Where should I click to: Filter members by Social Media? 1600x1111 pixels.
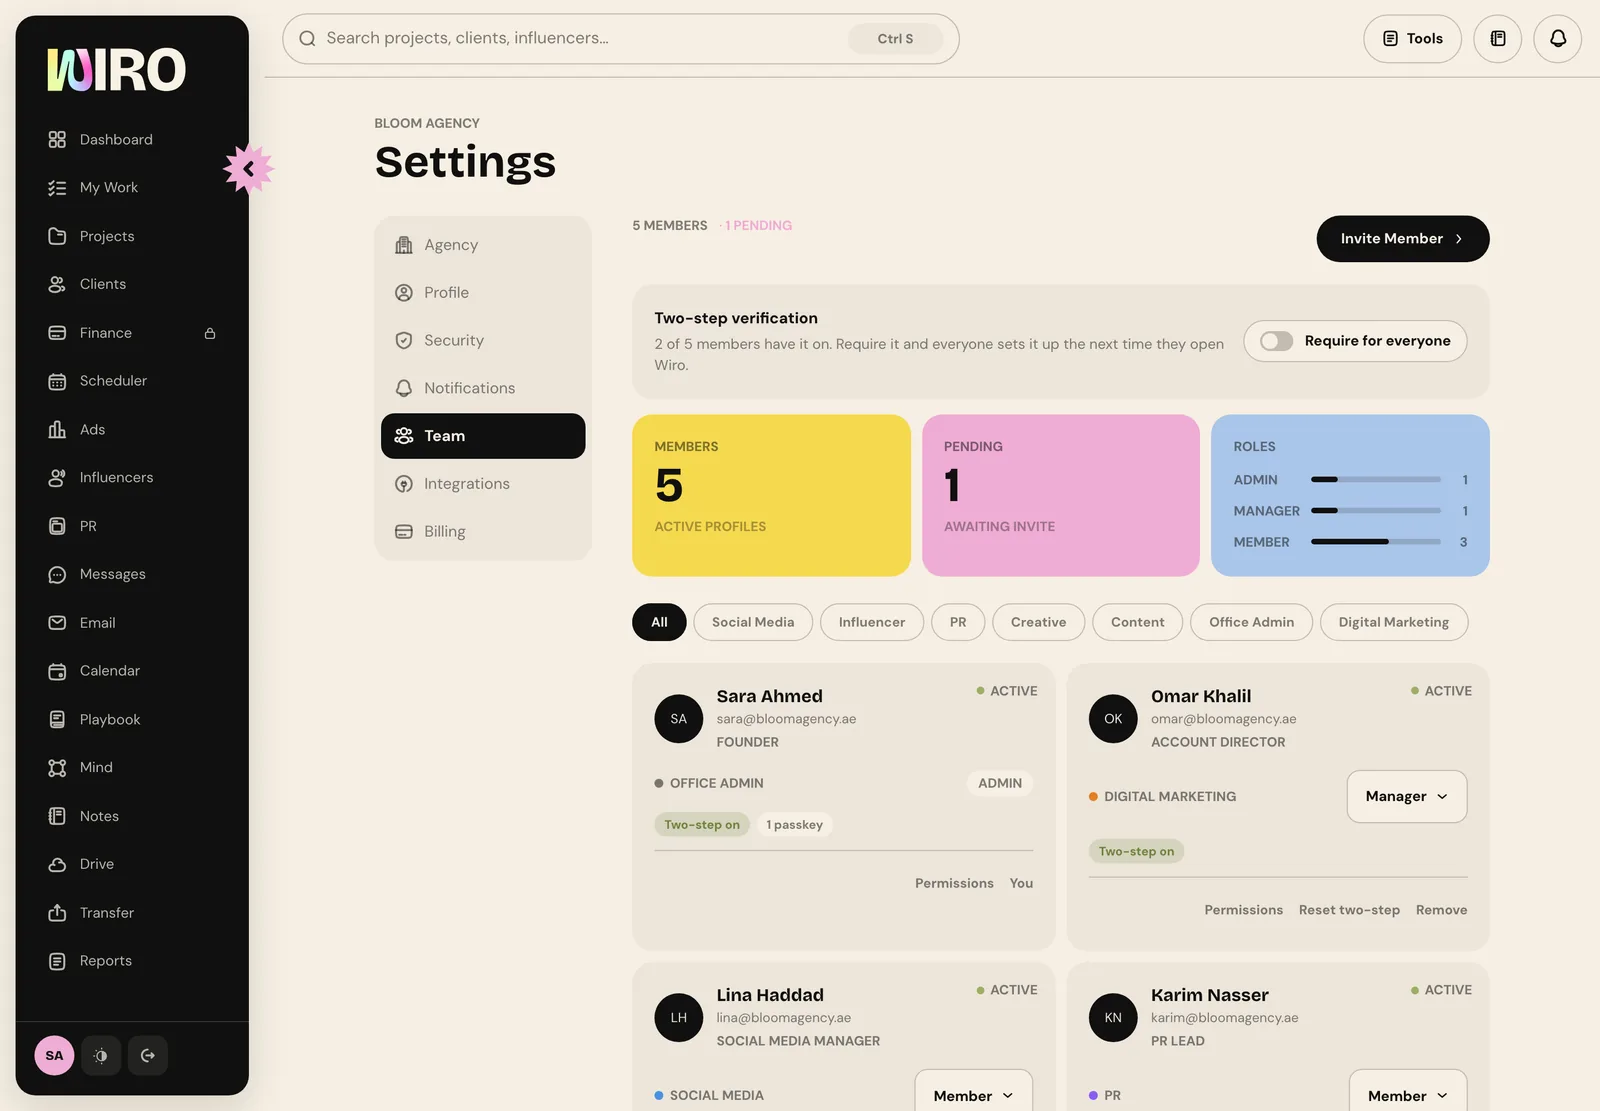point(753,622)
